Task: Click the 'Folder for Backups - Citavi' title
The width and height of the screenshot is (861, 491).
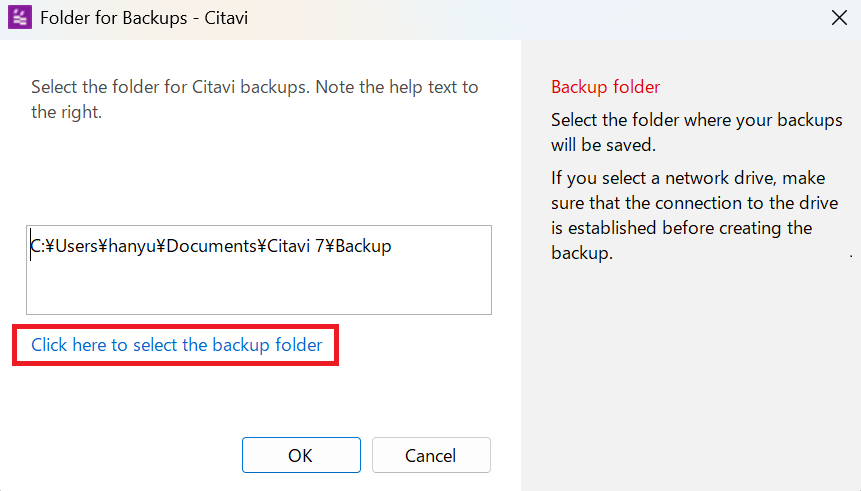Action: [x=144, y=18]
